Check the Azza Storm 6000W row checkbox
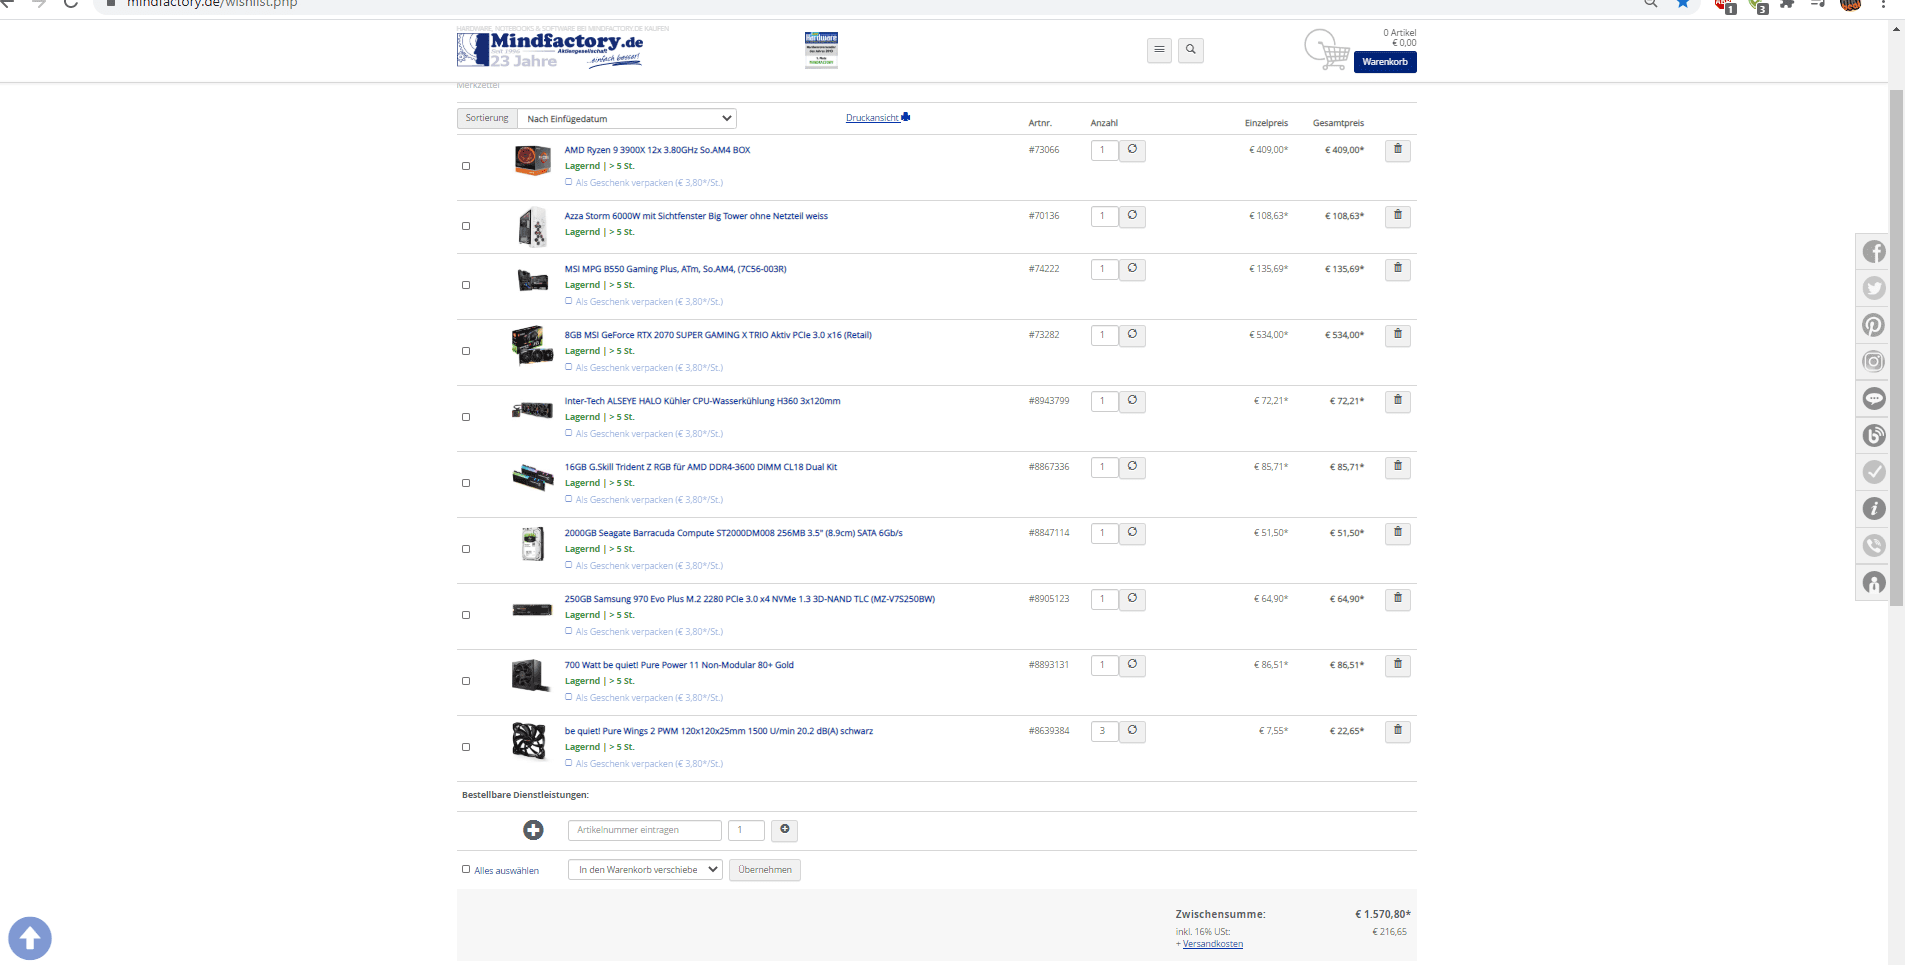1905x965 pixels. coord(466,226)
